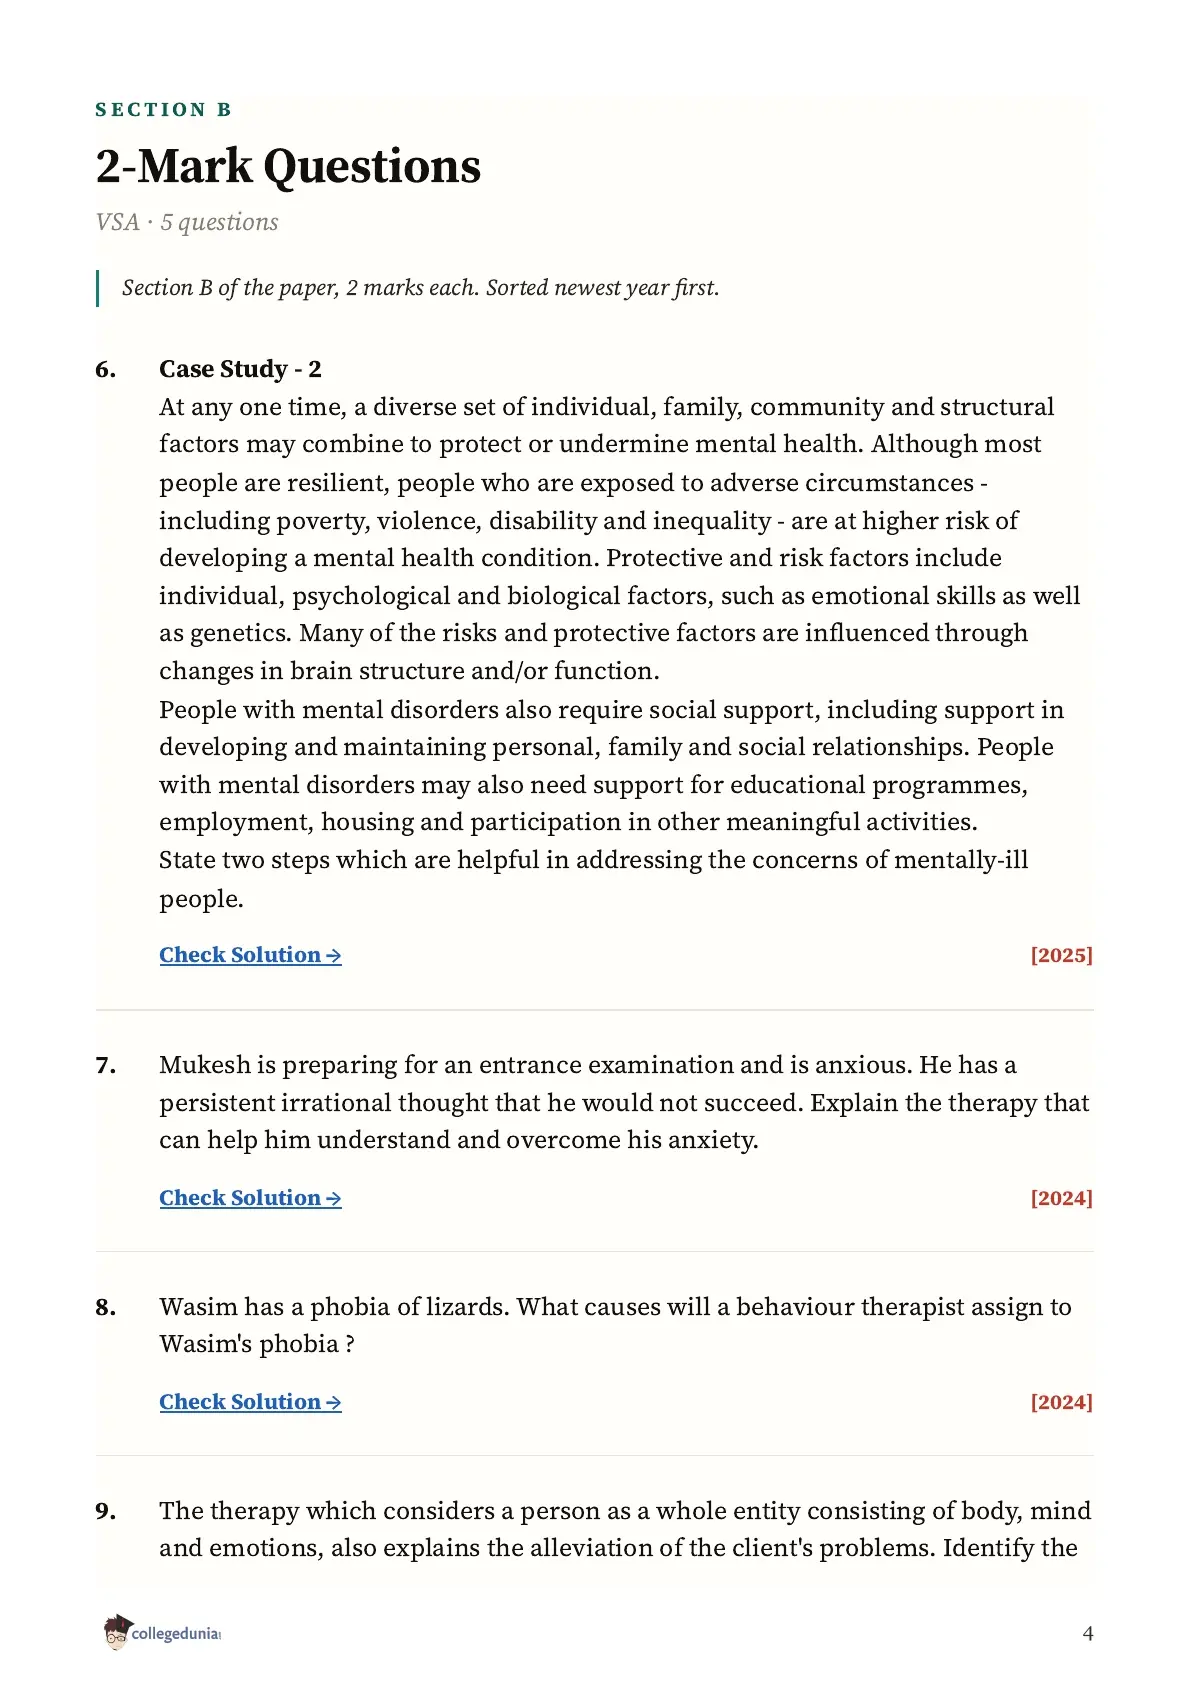Click the arrow in question 6 Check Solution
This screenshot has width=1190, height=1684.
tap(333, 956)
